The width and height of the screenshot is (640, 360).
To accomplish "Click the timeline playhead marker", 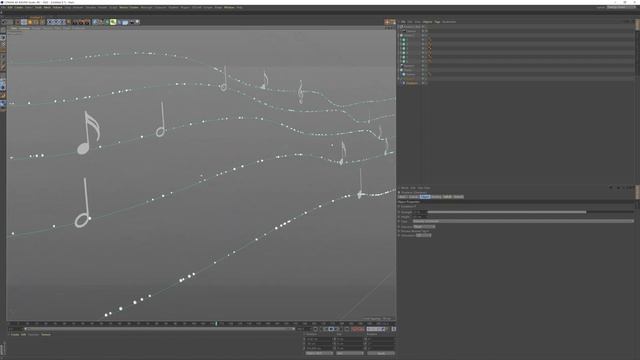I will point(216,323).
